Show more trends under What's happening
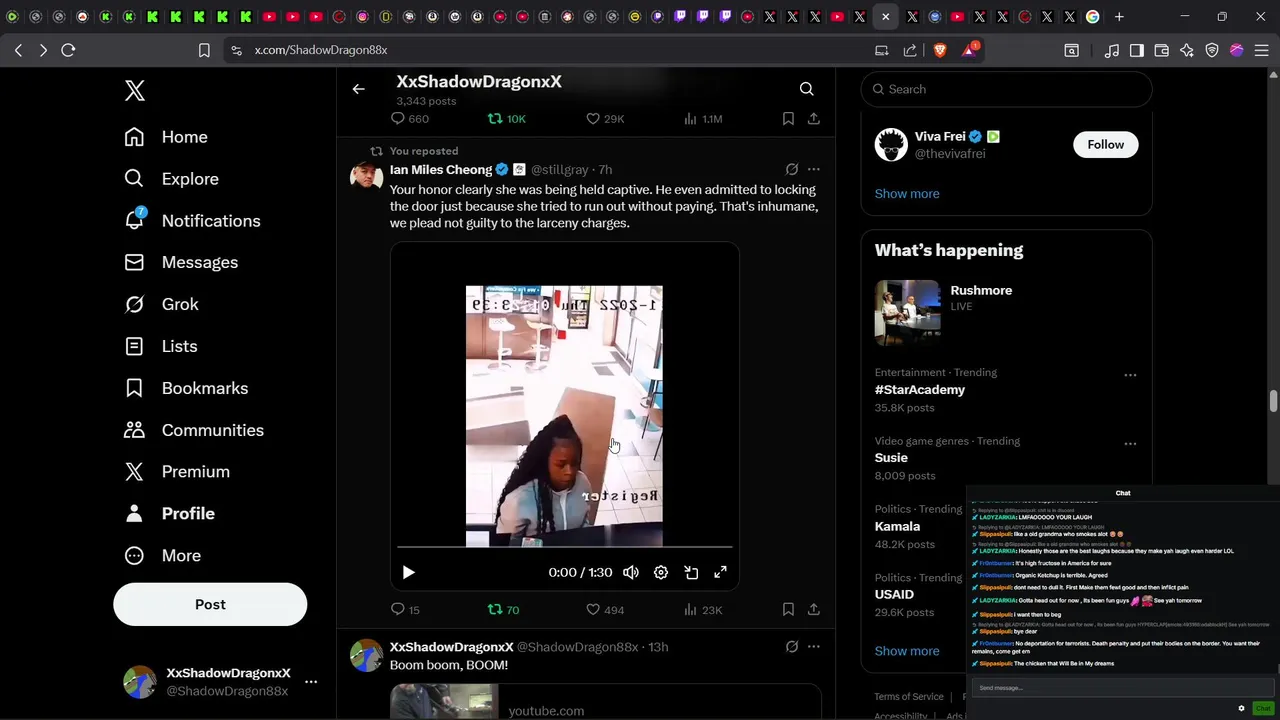The height and width of the screenshot is (720, 1280). 907,650
